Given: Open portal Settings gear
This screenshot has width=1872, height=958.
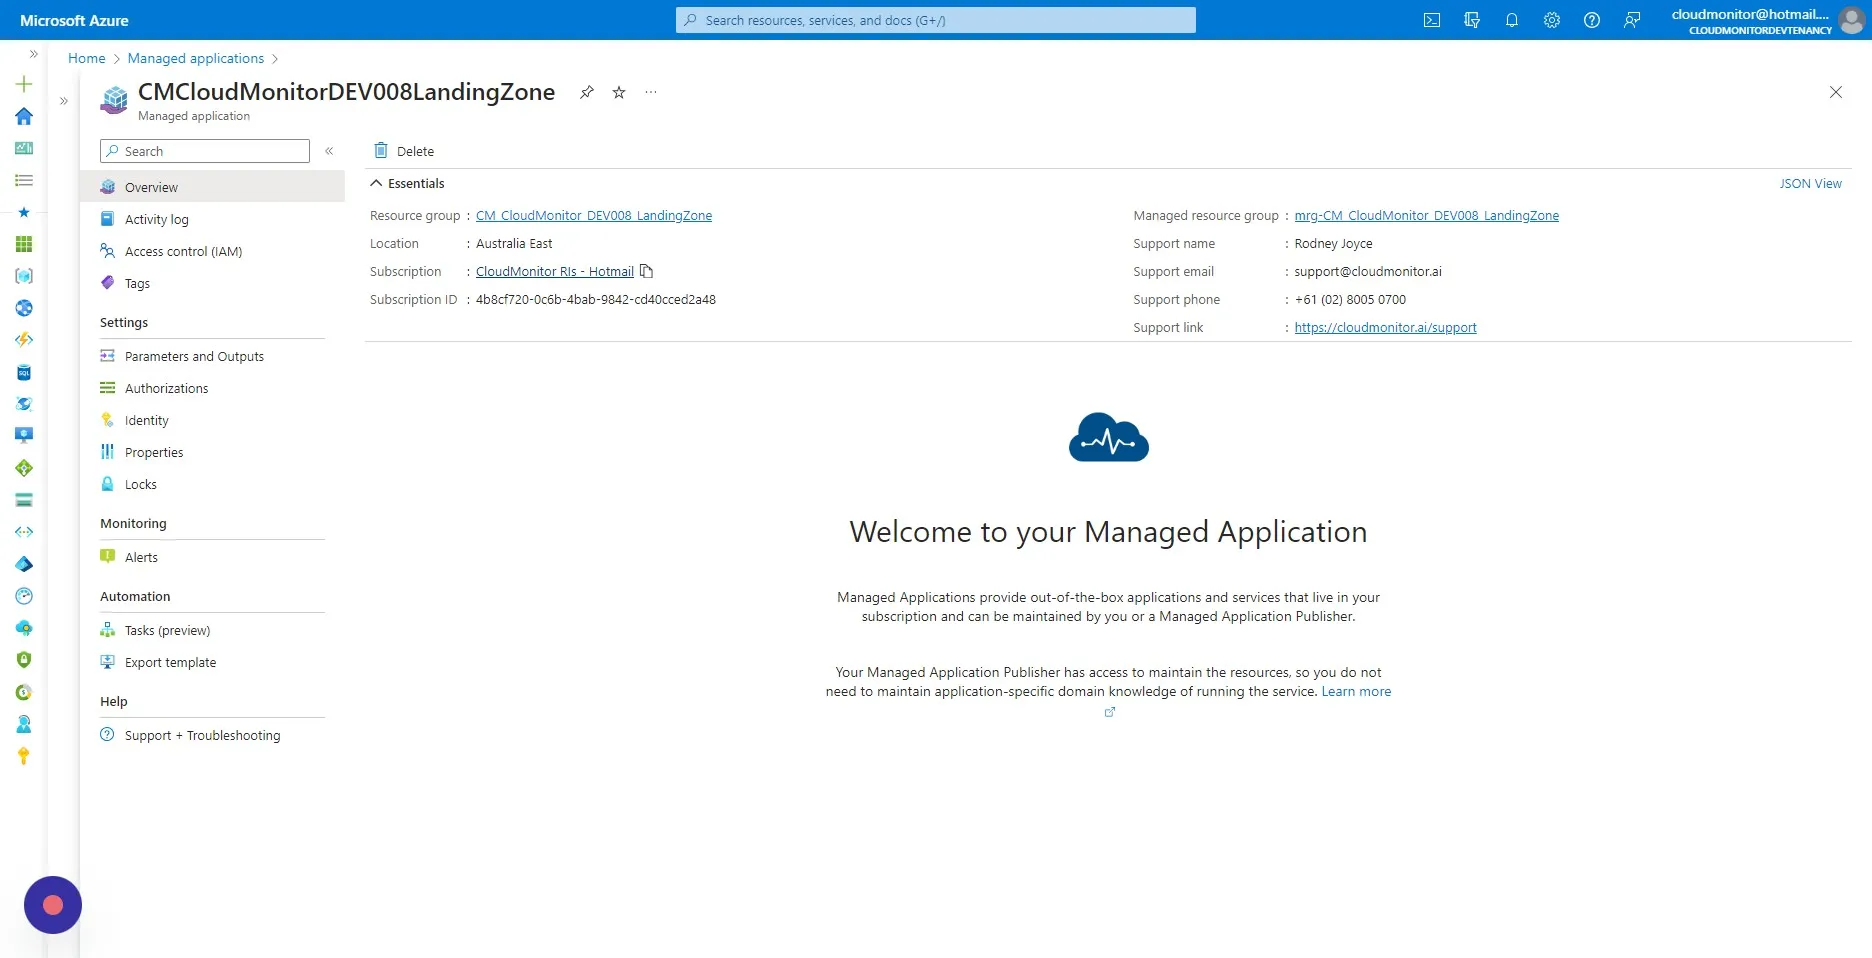Looking at the screenshot, I should [1552, 20].
